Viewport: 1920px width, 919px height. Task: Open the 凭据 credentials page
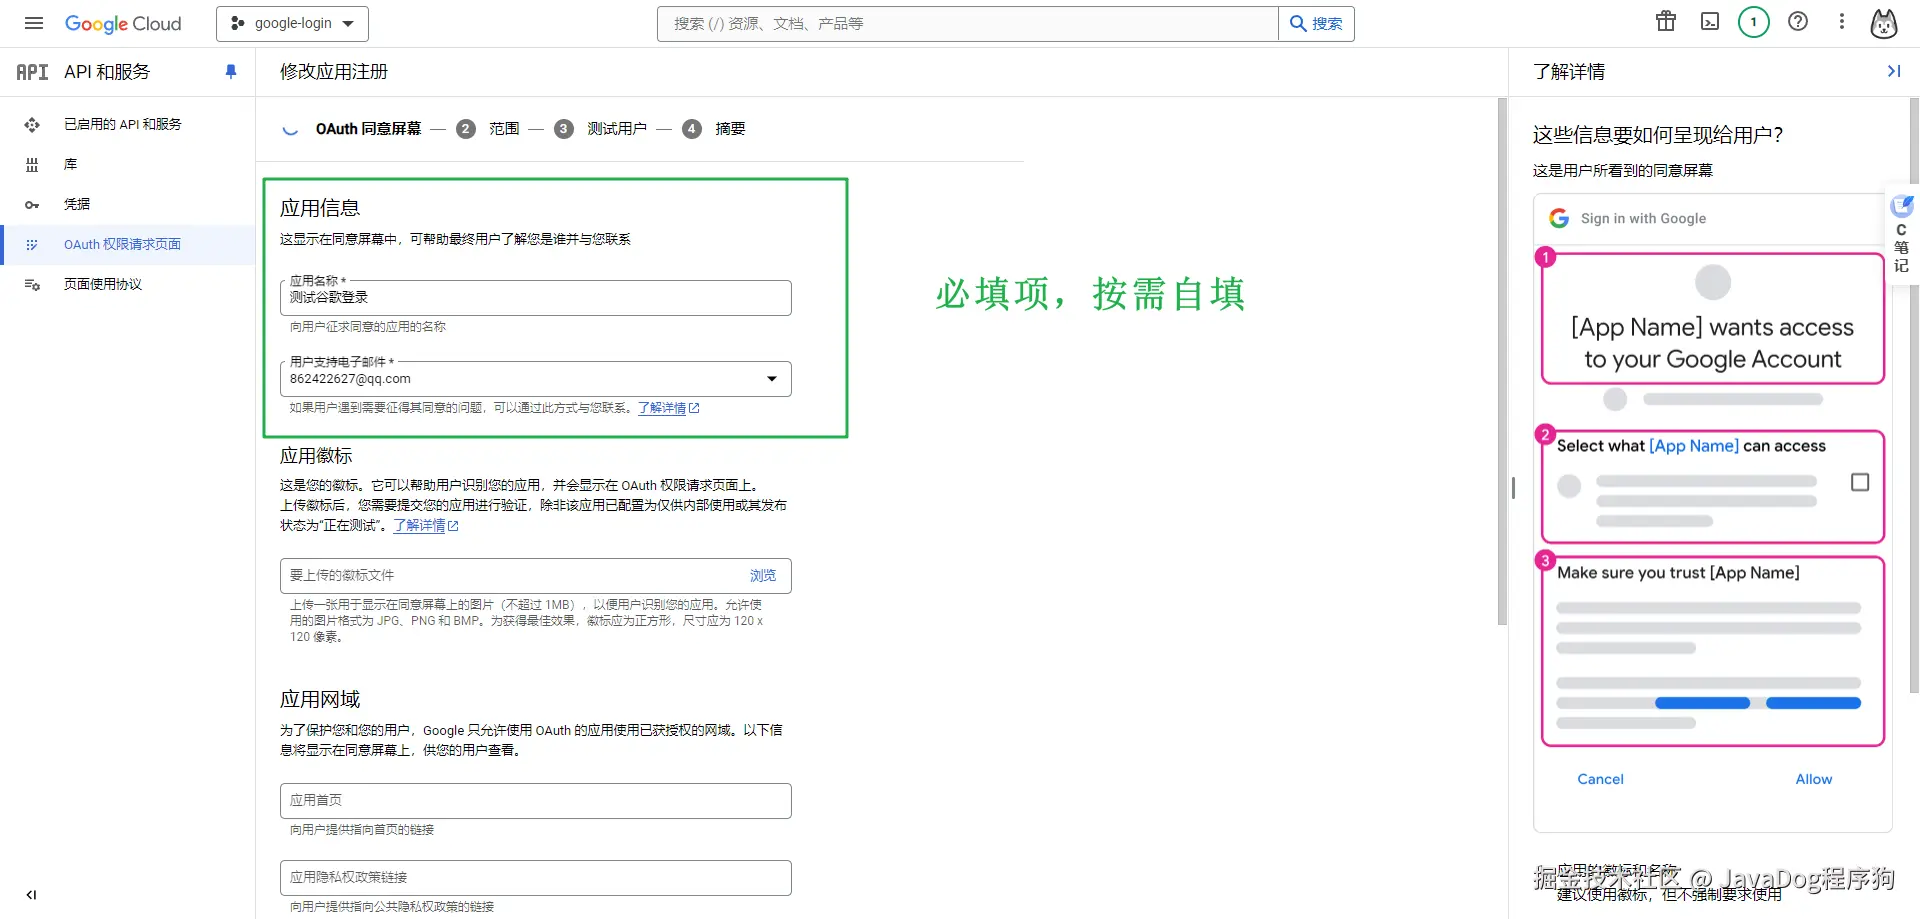(77, 204)
